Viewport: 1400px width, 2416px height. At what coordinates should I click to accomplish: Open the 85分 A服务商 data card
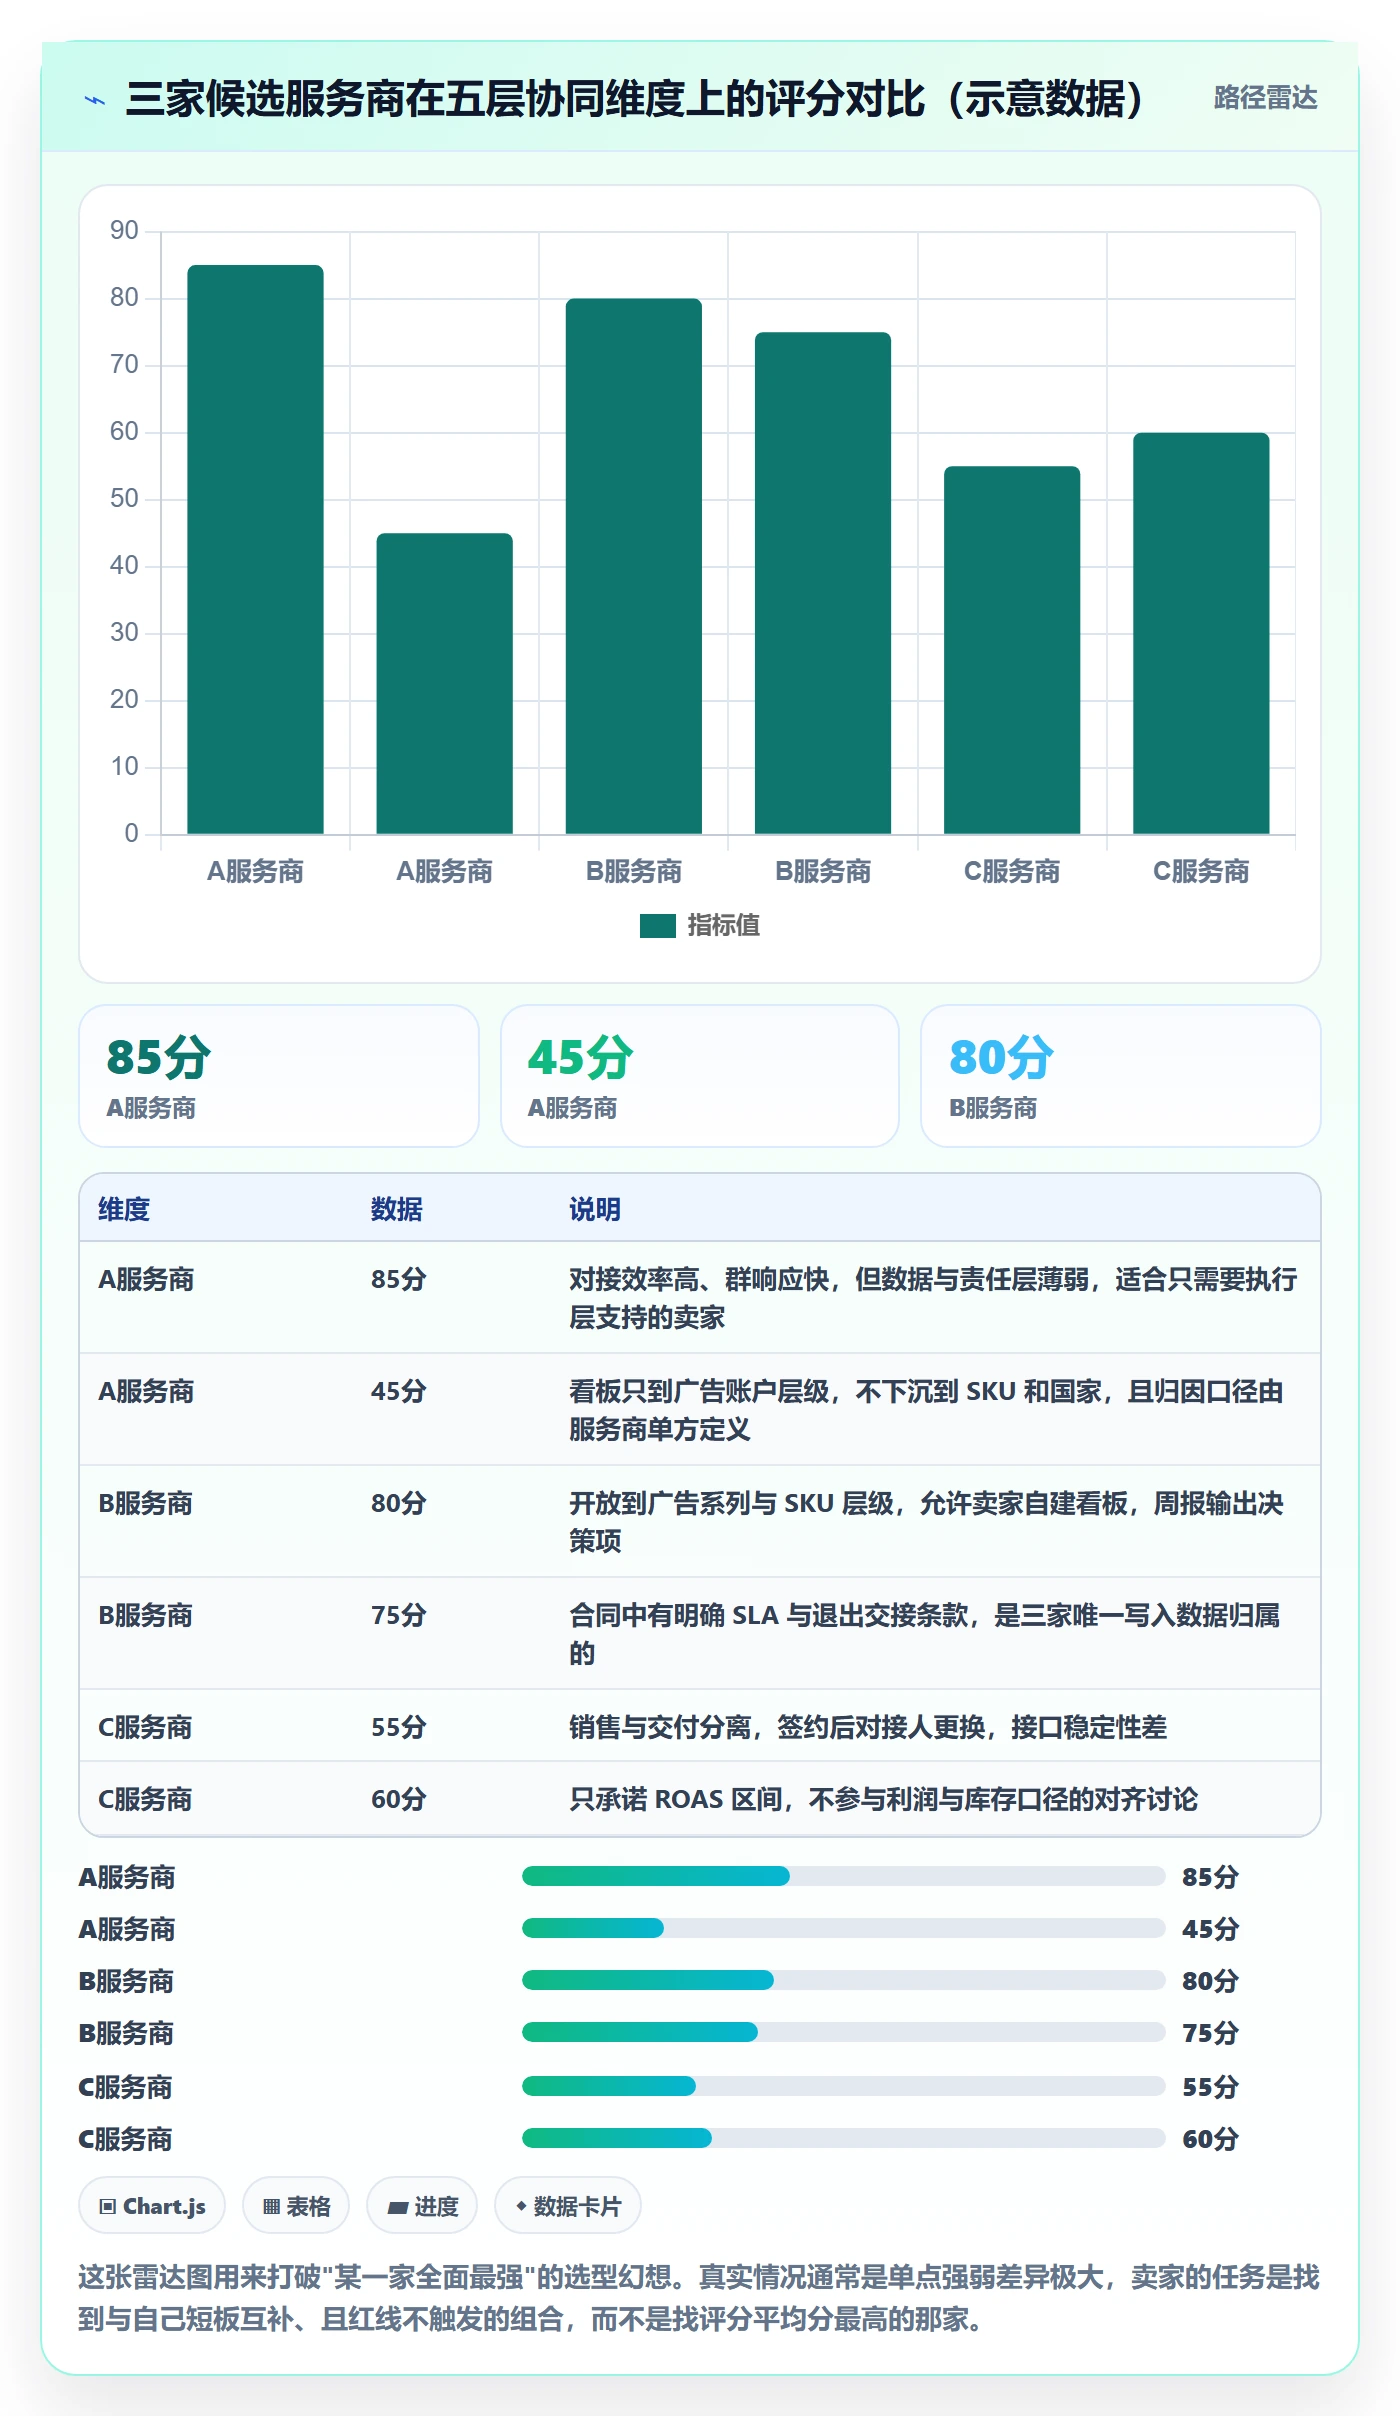point(279,1076)
